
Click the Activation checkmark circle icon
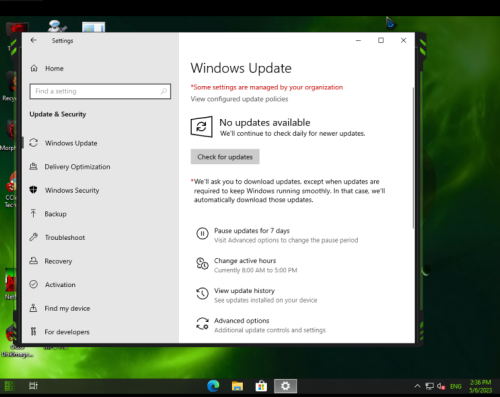click(x=33, y=284)
